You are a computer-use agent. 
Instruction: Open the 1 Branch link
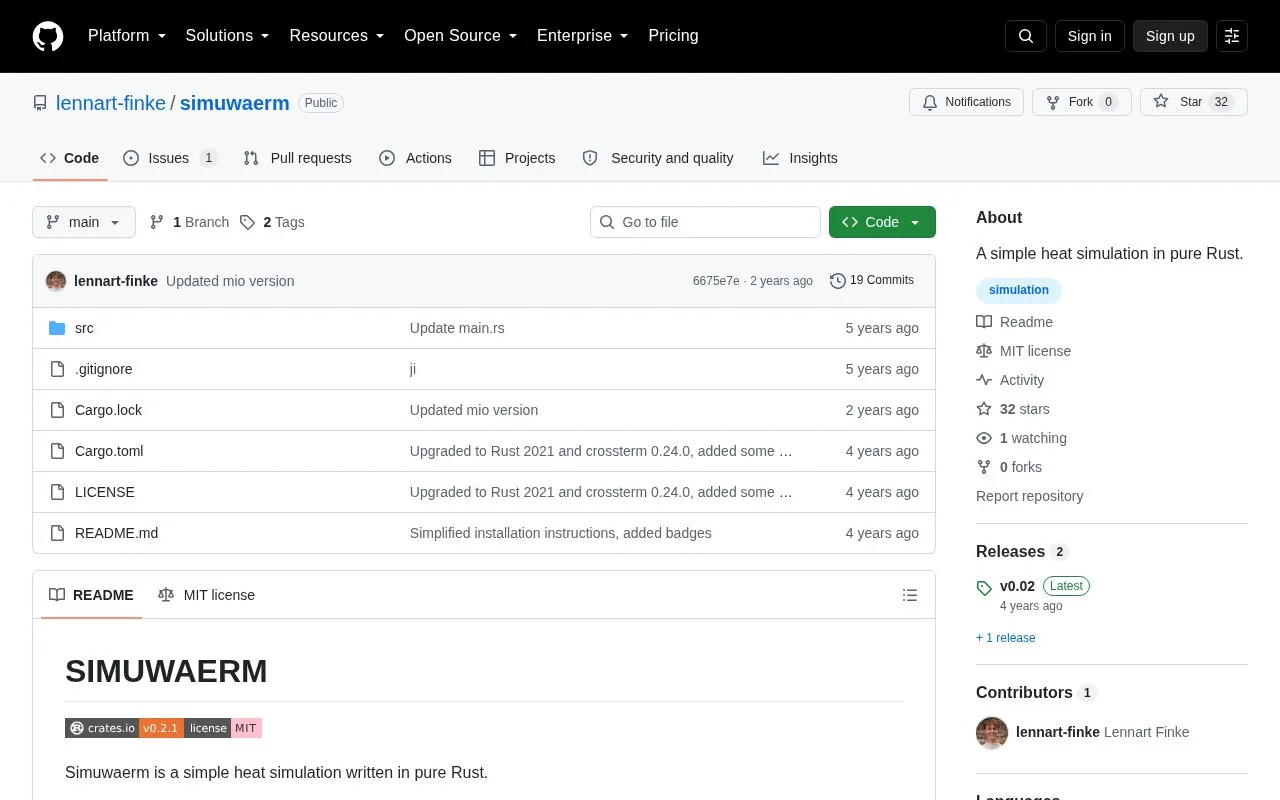coord(189,222)
